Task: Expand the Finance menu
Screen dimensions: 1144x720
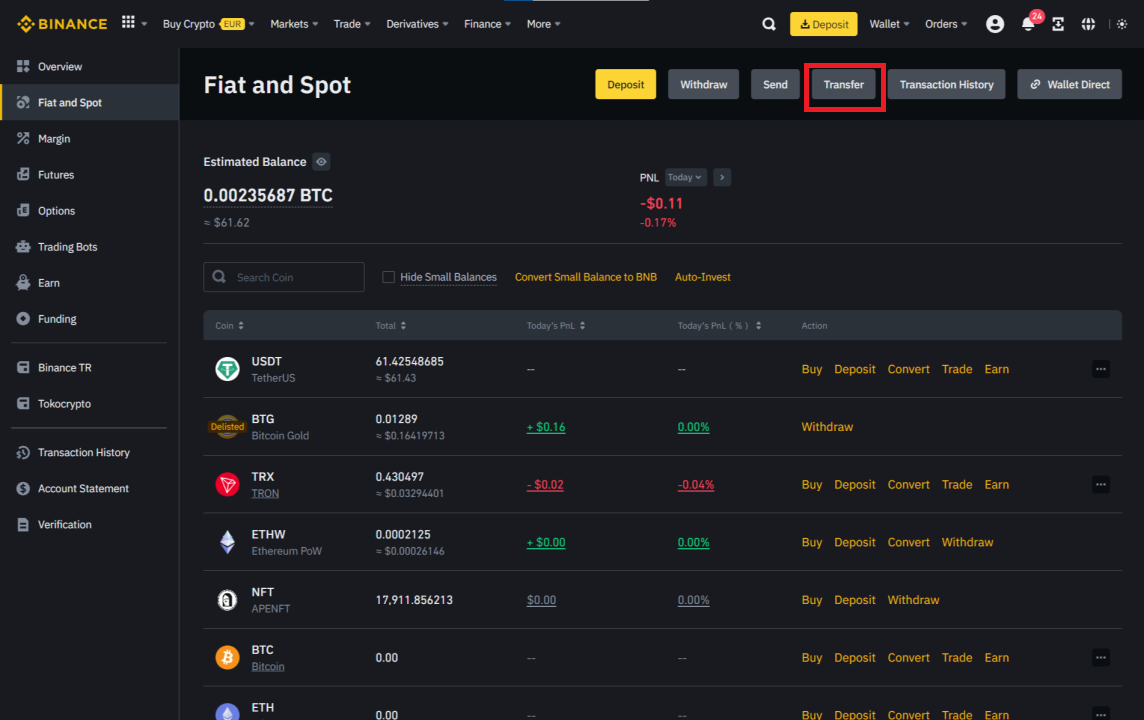Action: (x=487, y=24)
